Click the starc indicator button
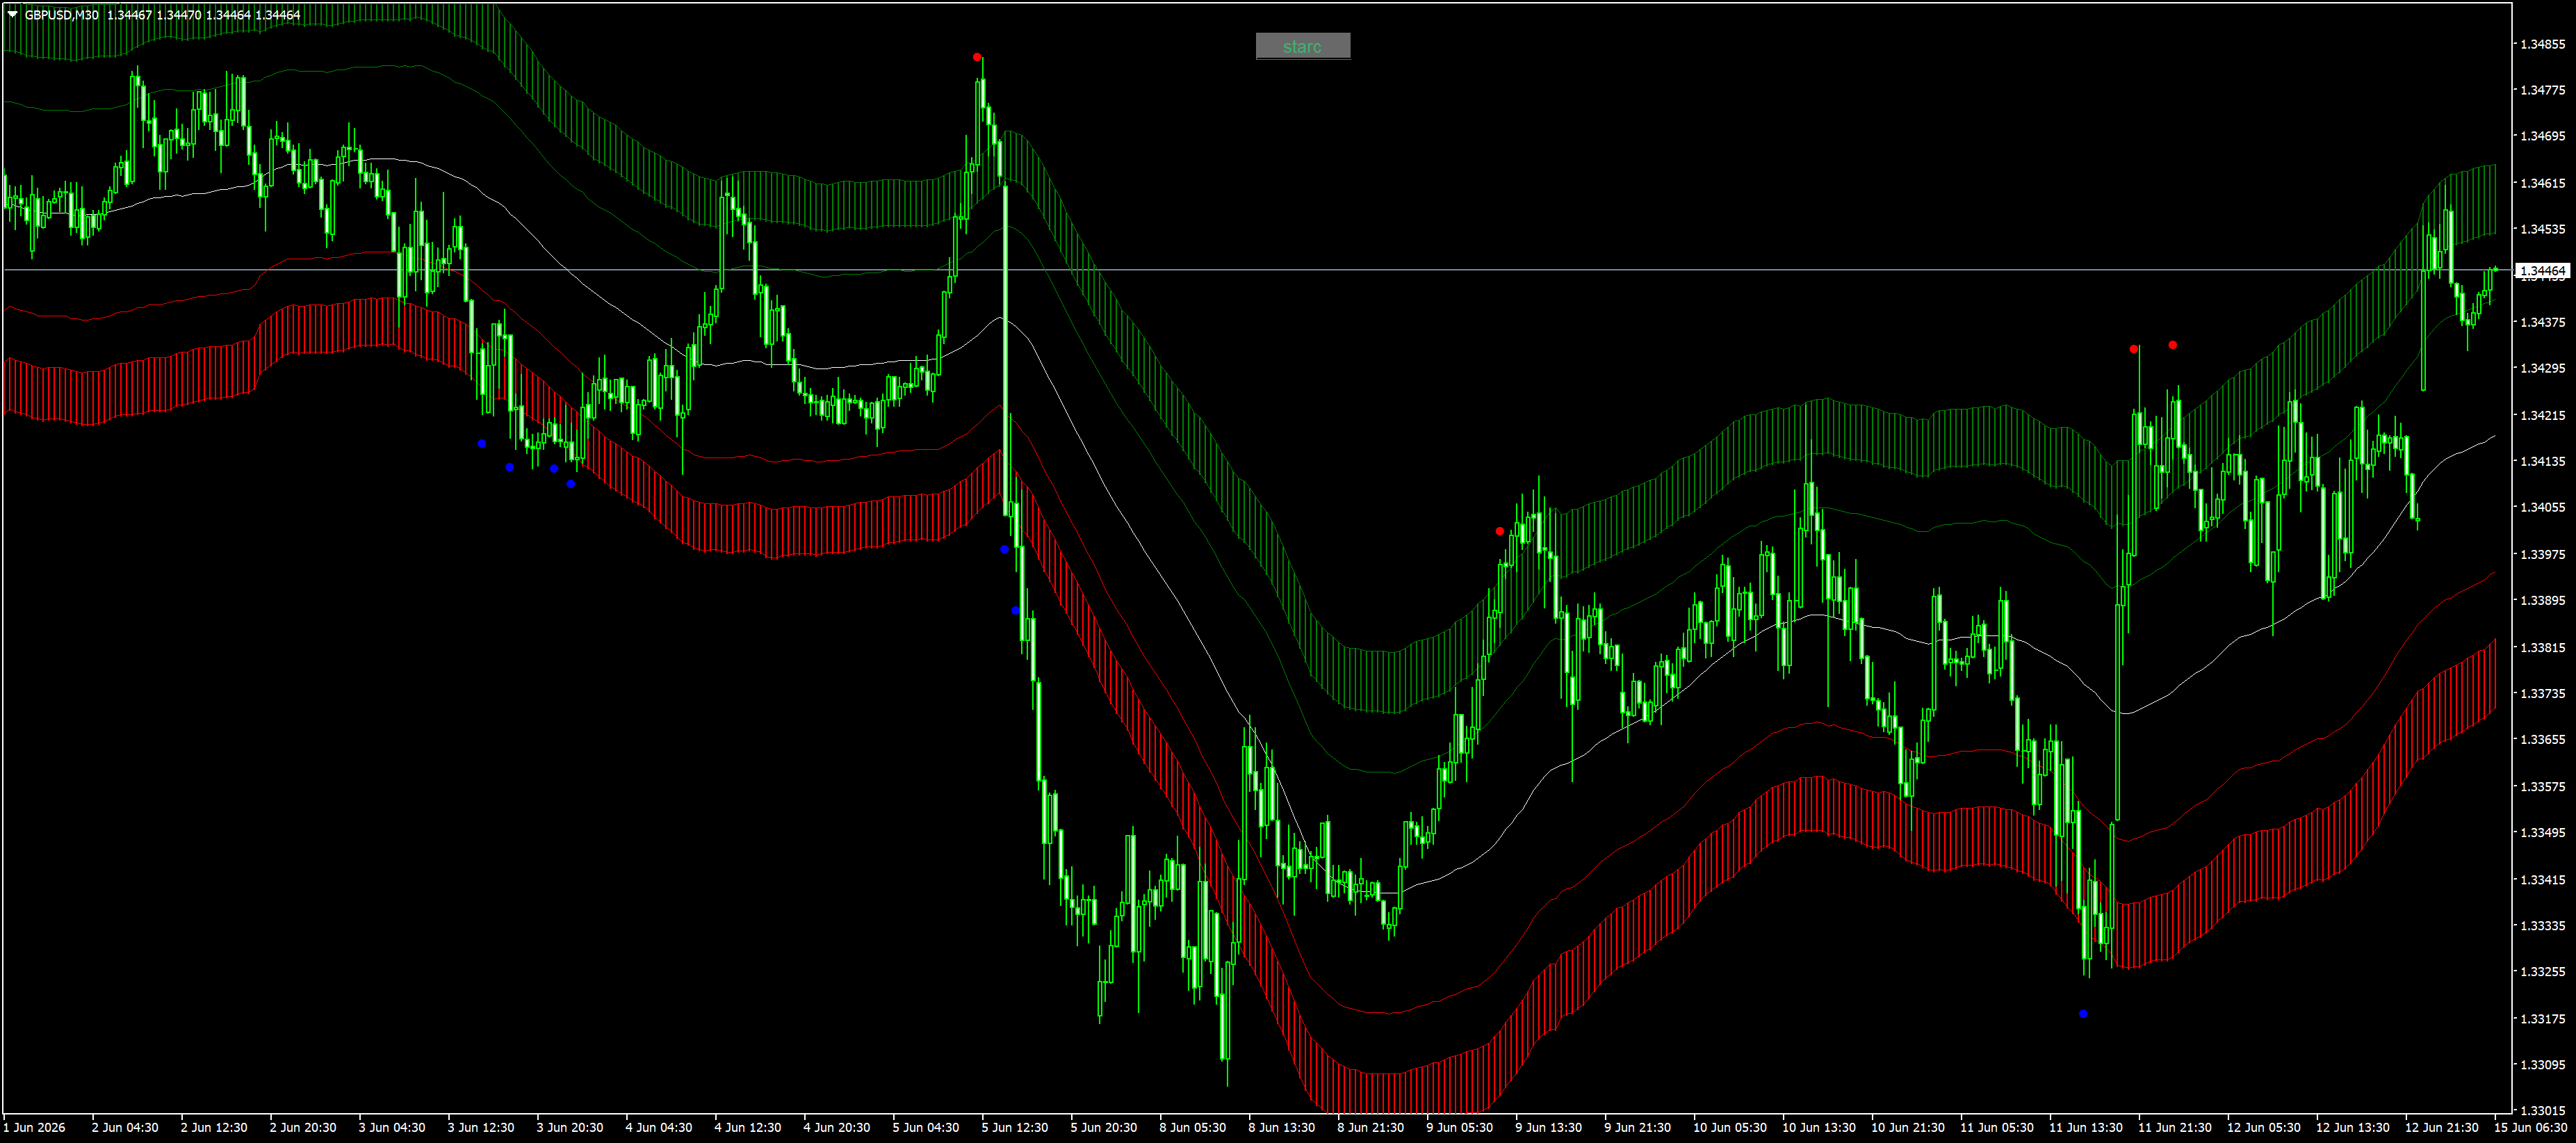This screenshot has width=2576, height=1143. (x=1302, y=46)
